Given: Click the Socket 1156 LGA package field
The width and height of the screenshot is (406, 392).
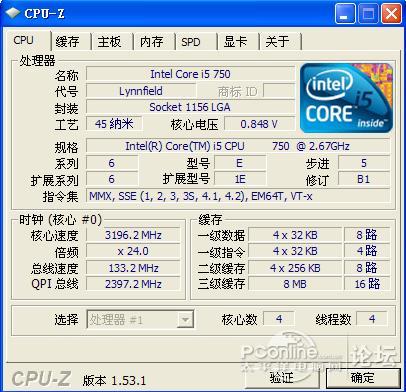Looking at the screenshot, I should pyautogui.click(x=191, y=107).
